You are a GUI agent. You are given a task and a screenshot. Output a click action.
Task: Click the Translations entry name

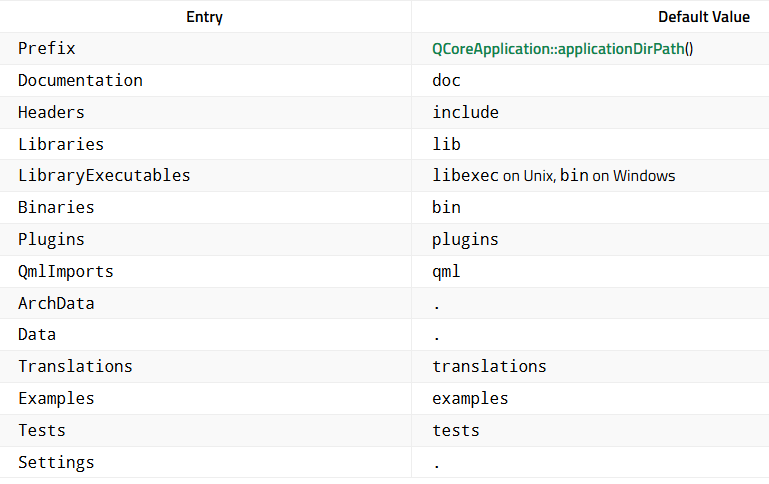pyautogui.click(x=75, y=366)
